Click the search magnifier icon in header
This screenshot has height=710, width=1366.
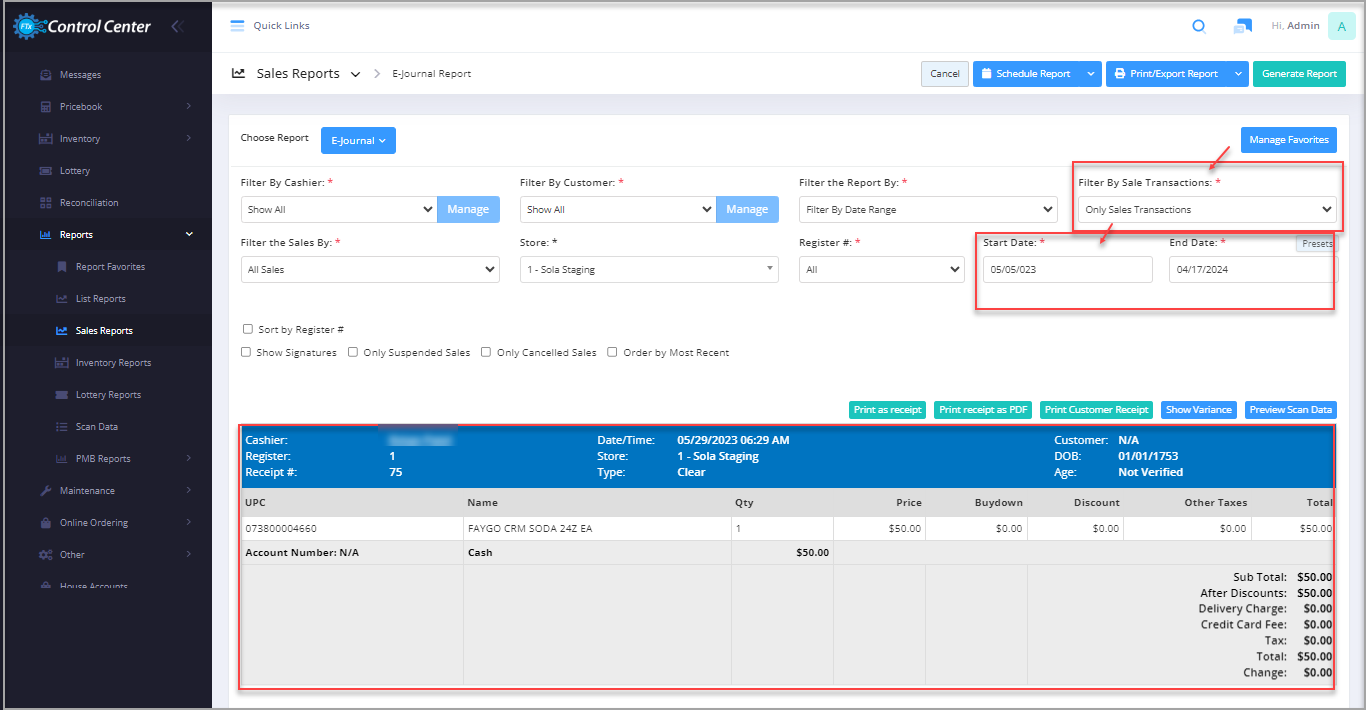pos(1199,26)
